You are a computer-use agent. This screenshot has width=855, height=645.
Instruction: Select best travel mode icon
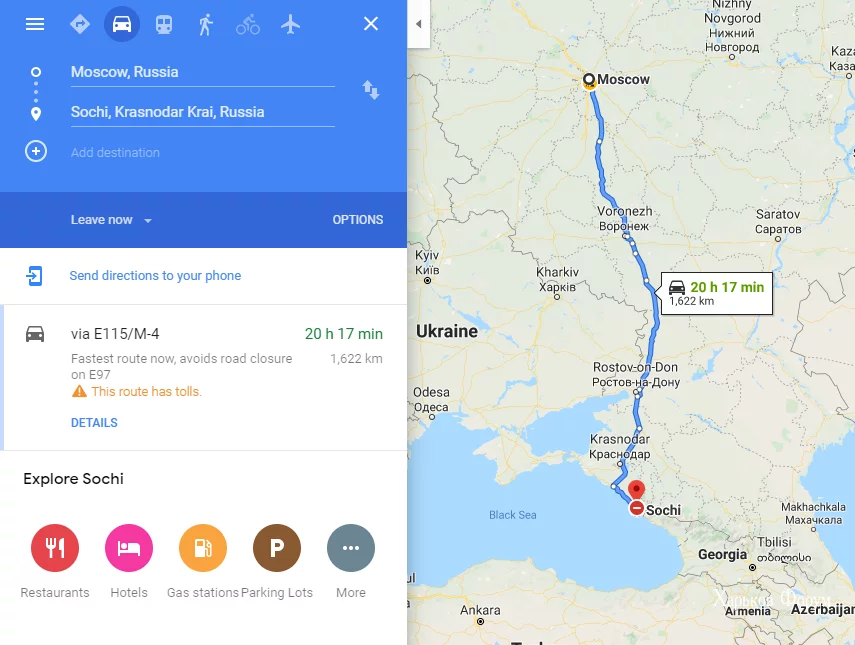[x=80, y=24]
